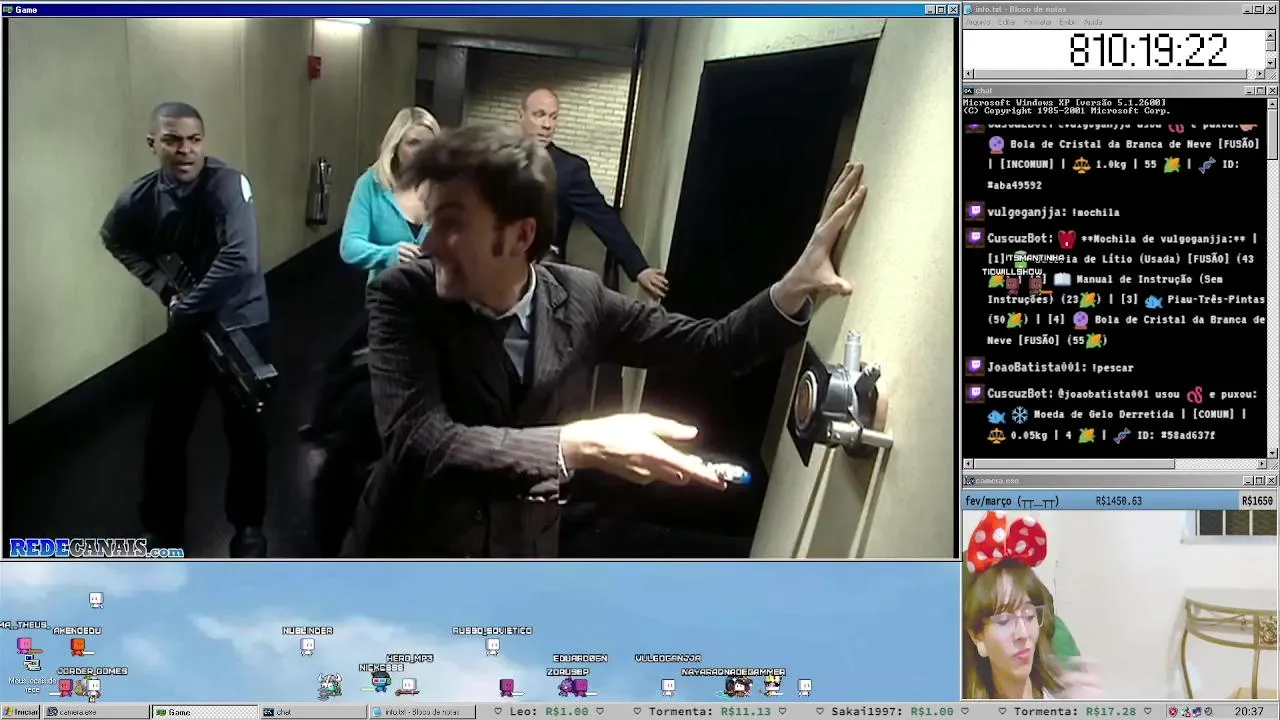This screenshot has width=1280, height=720.
Task: Click the chat window scroll down arrow
Action: tap(1272, 452)
